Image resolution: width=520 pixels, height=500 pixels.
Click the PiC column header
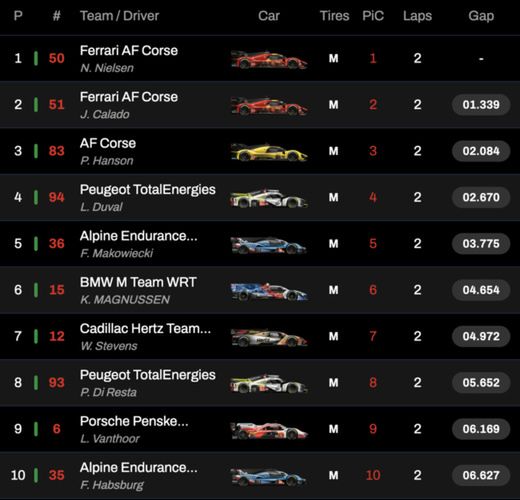[x=373, y=16]
